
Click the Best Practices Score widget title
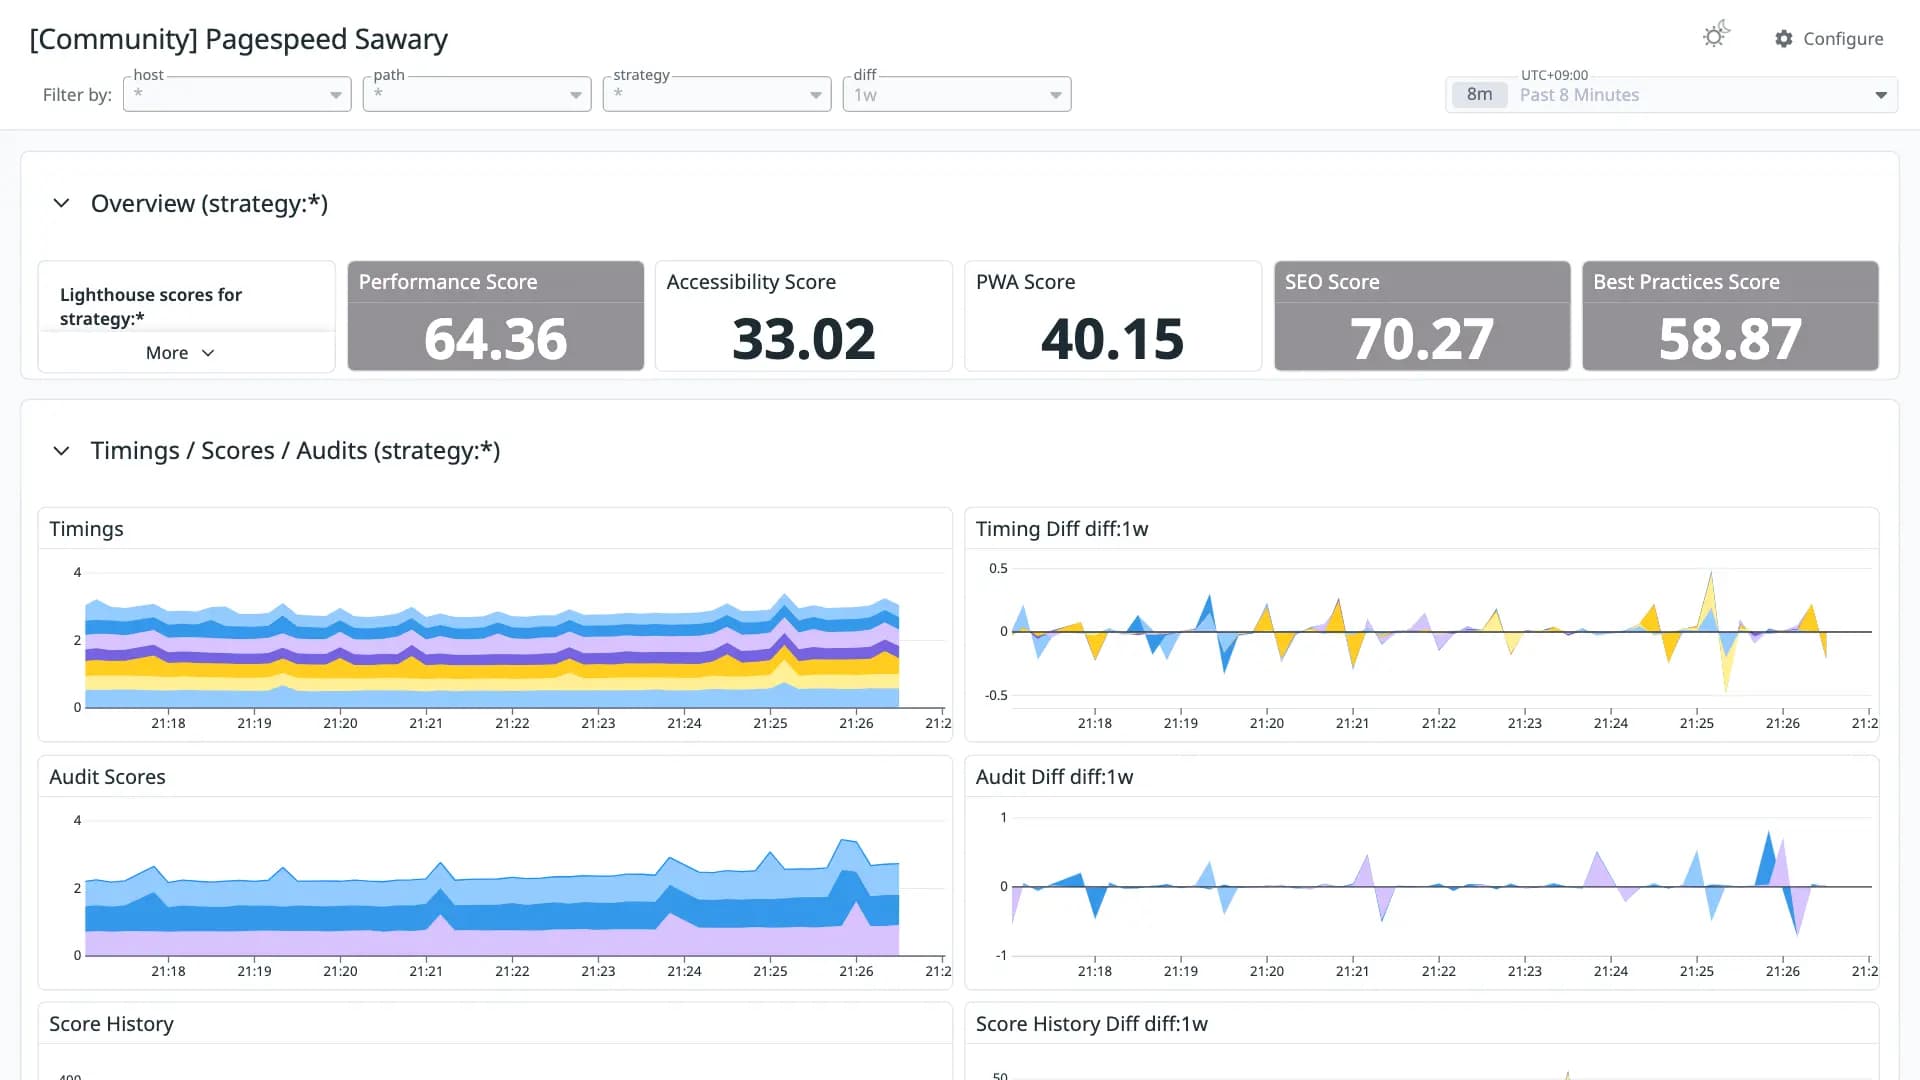[1686, 282]
